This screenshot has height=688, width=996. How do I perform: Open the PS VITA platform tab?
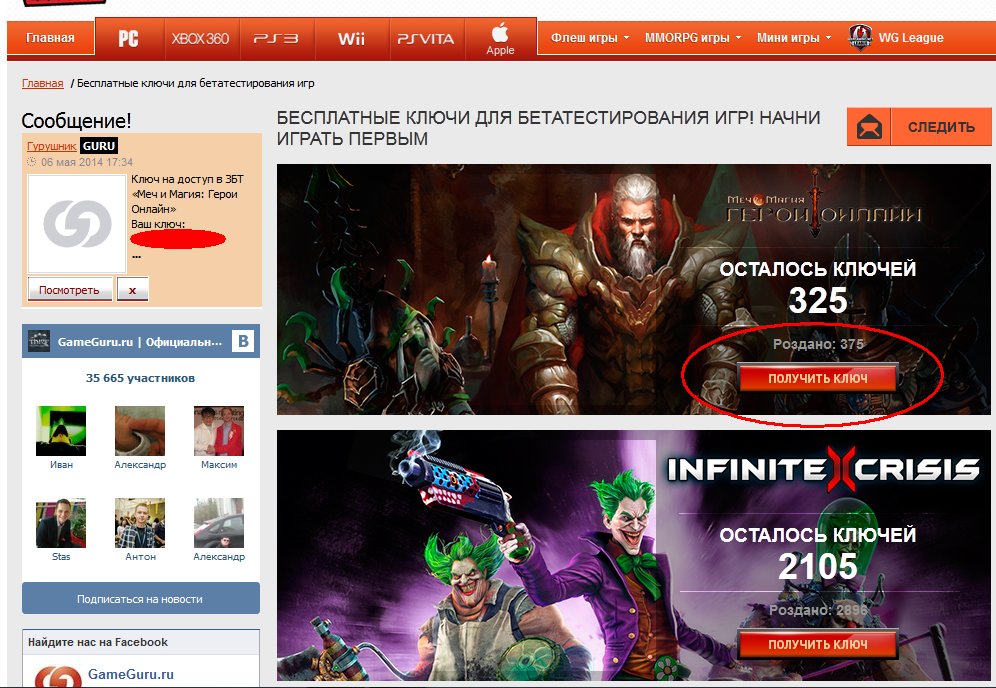pos(426,39)
